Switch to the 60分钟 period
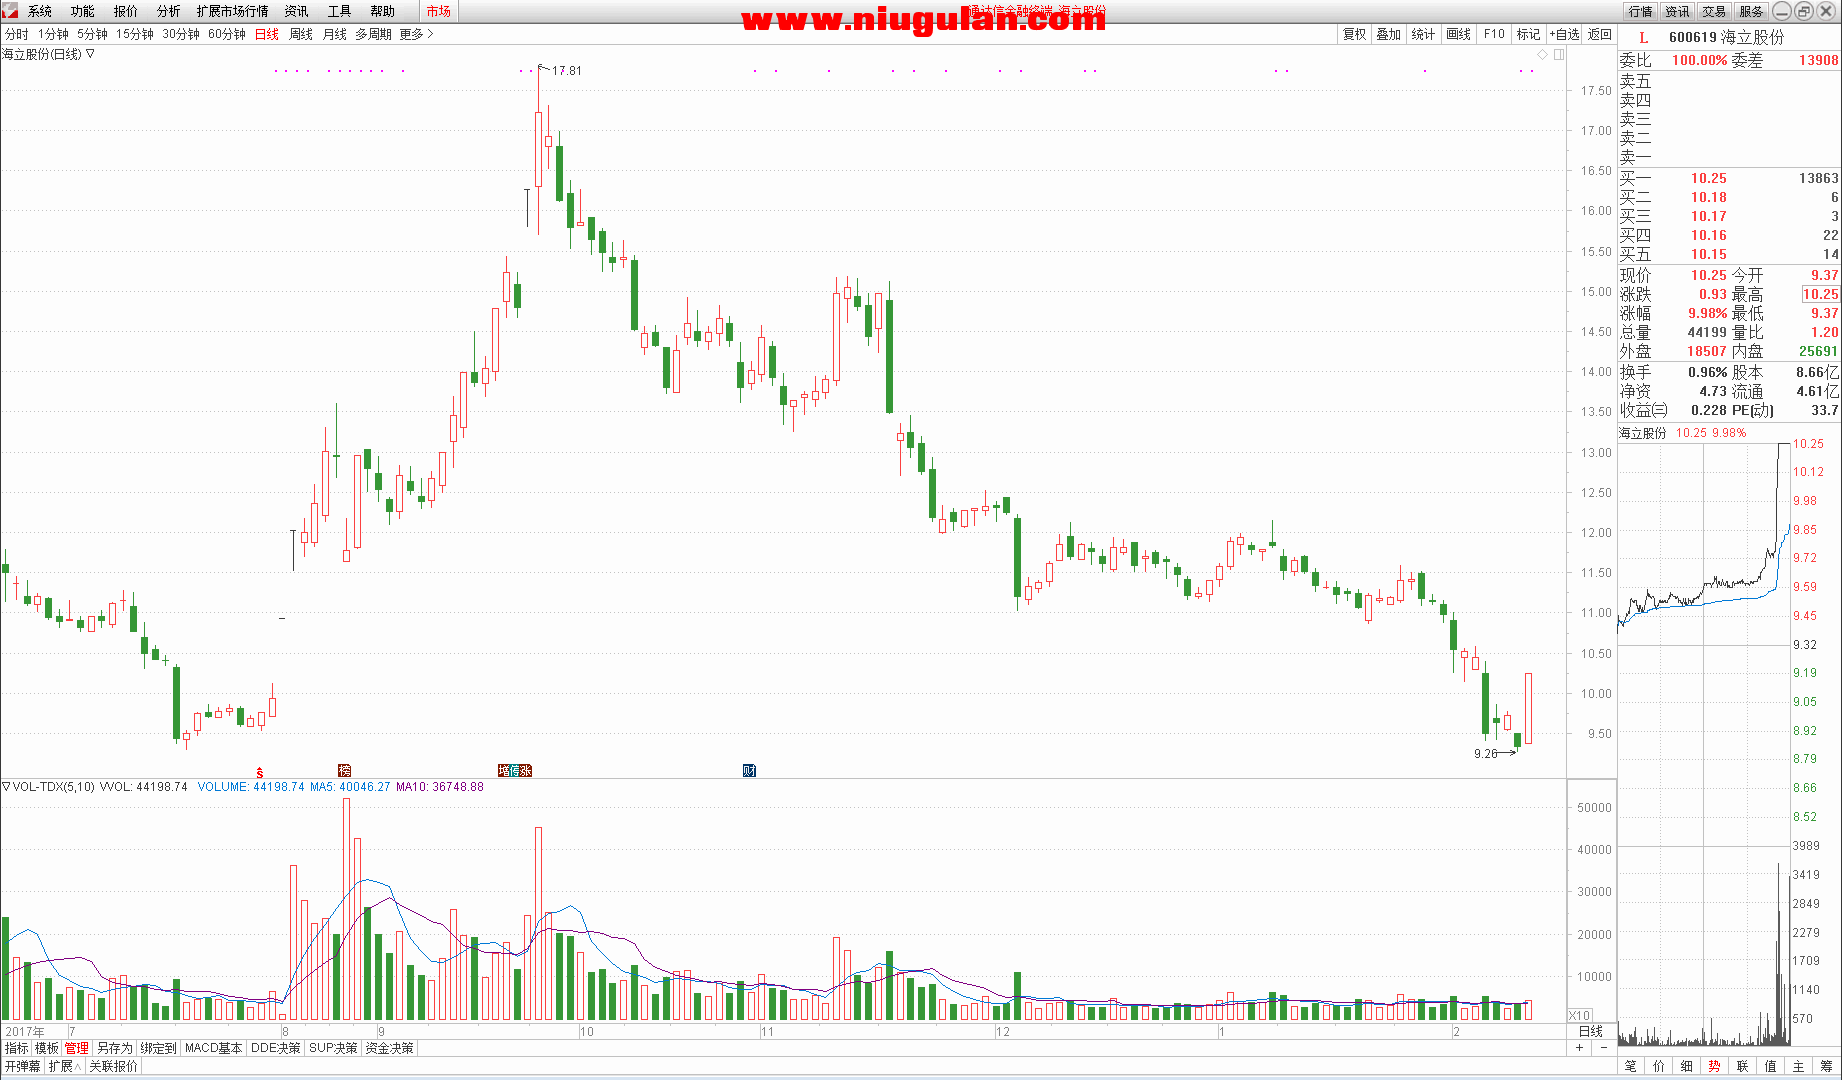Screen dimensions: 1842x1080 [227, 34]
